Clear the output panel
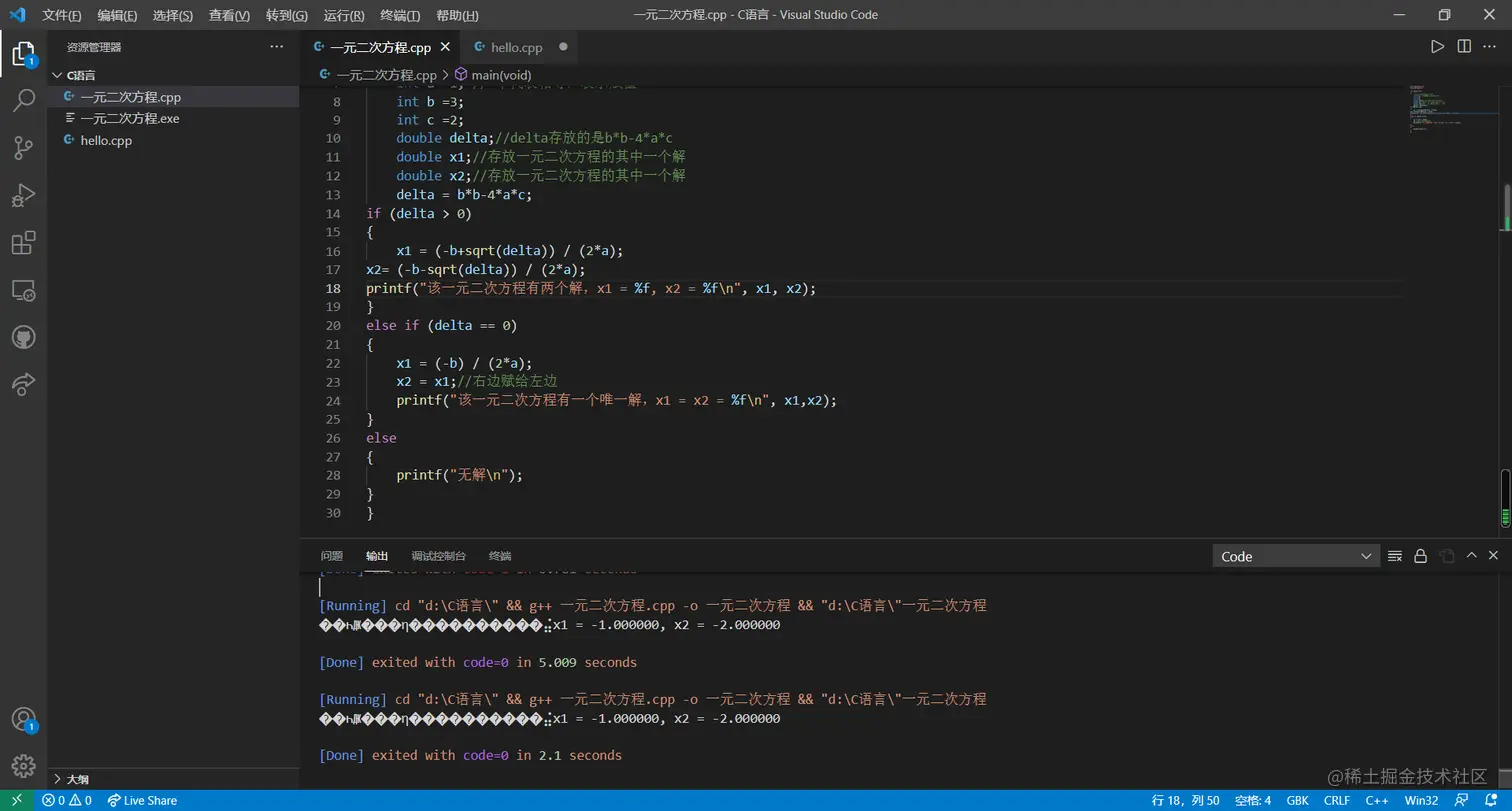Viewport: 1512px width, 811px height. point(1394,556)
